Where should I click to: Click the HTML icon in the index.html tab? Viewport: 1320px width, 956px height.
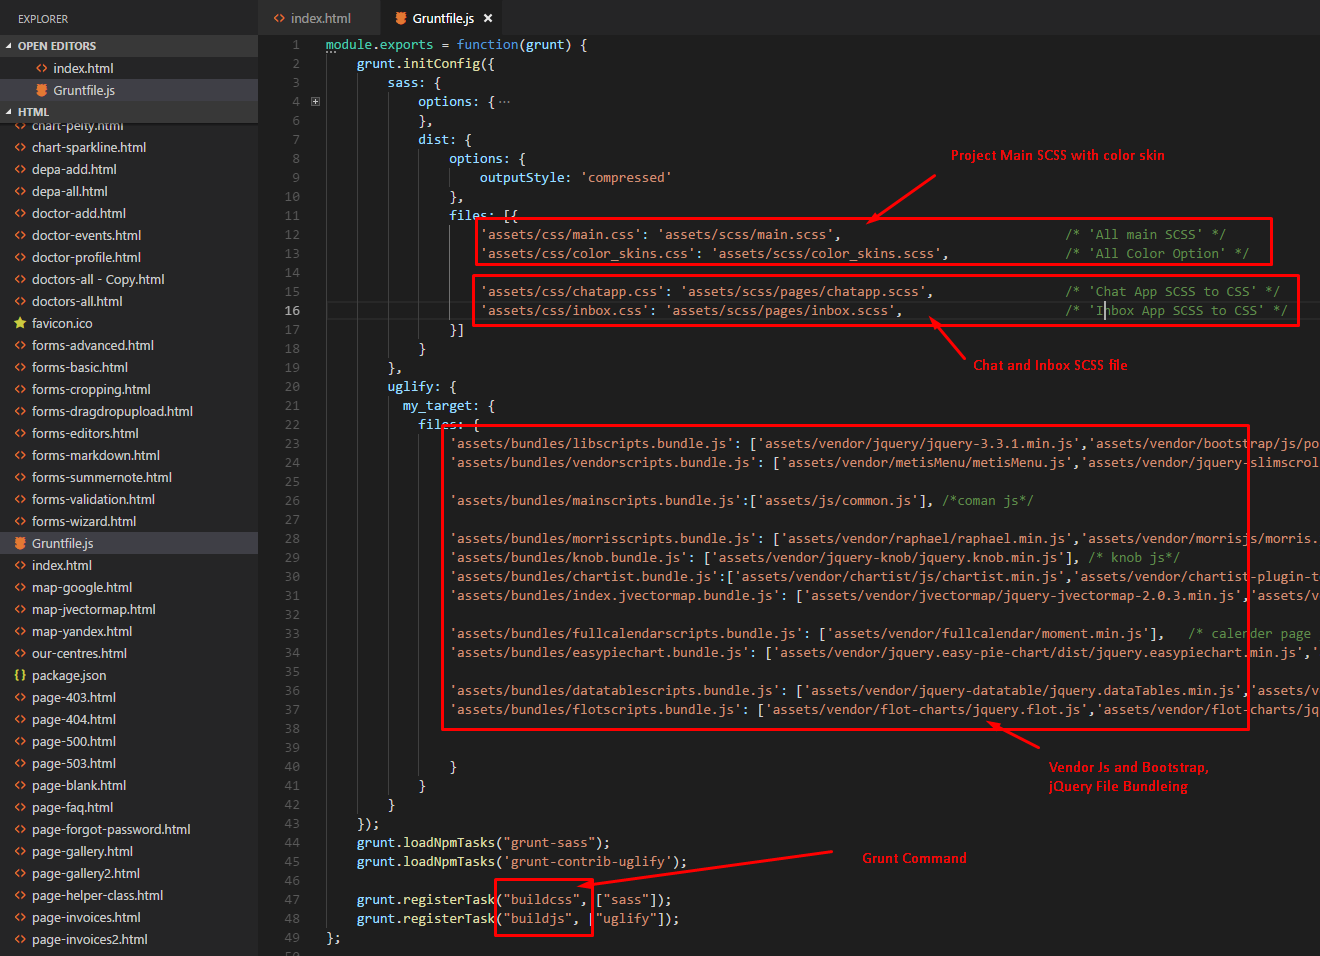point(279,18)
